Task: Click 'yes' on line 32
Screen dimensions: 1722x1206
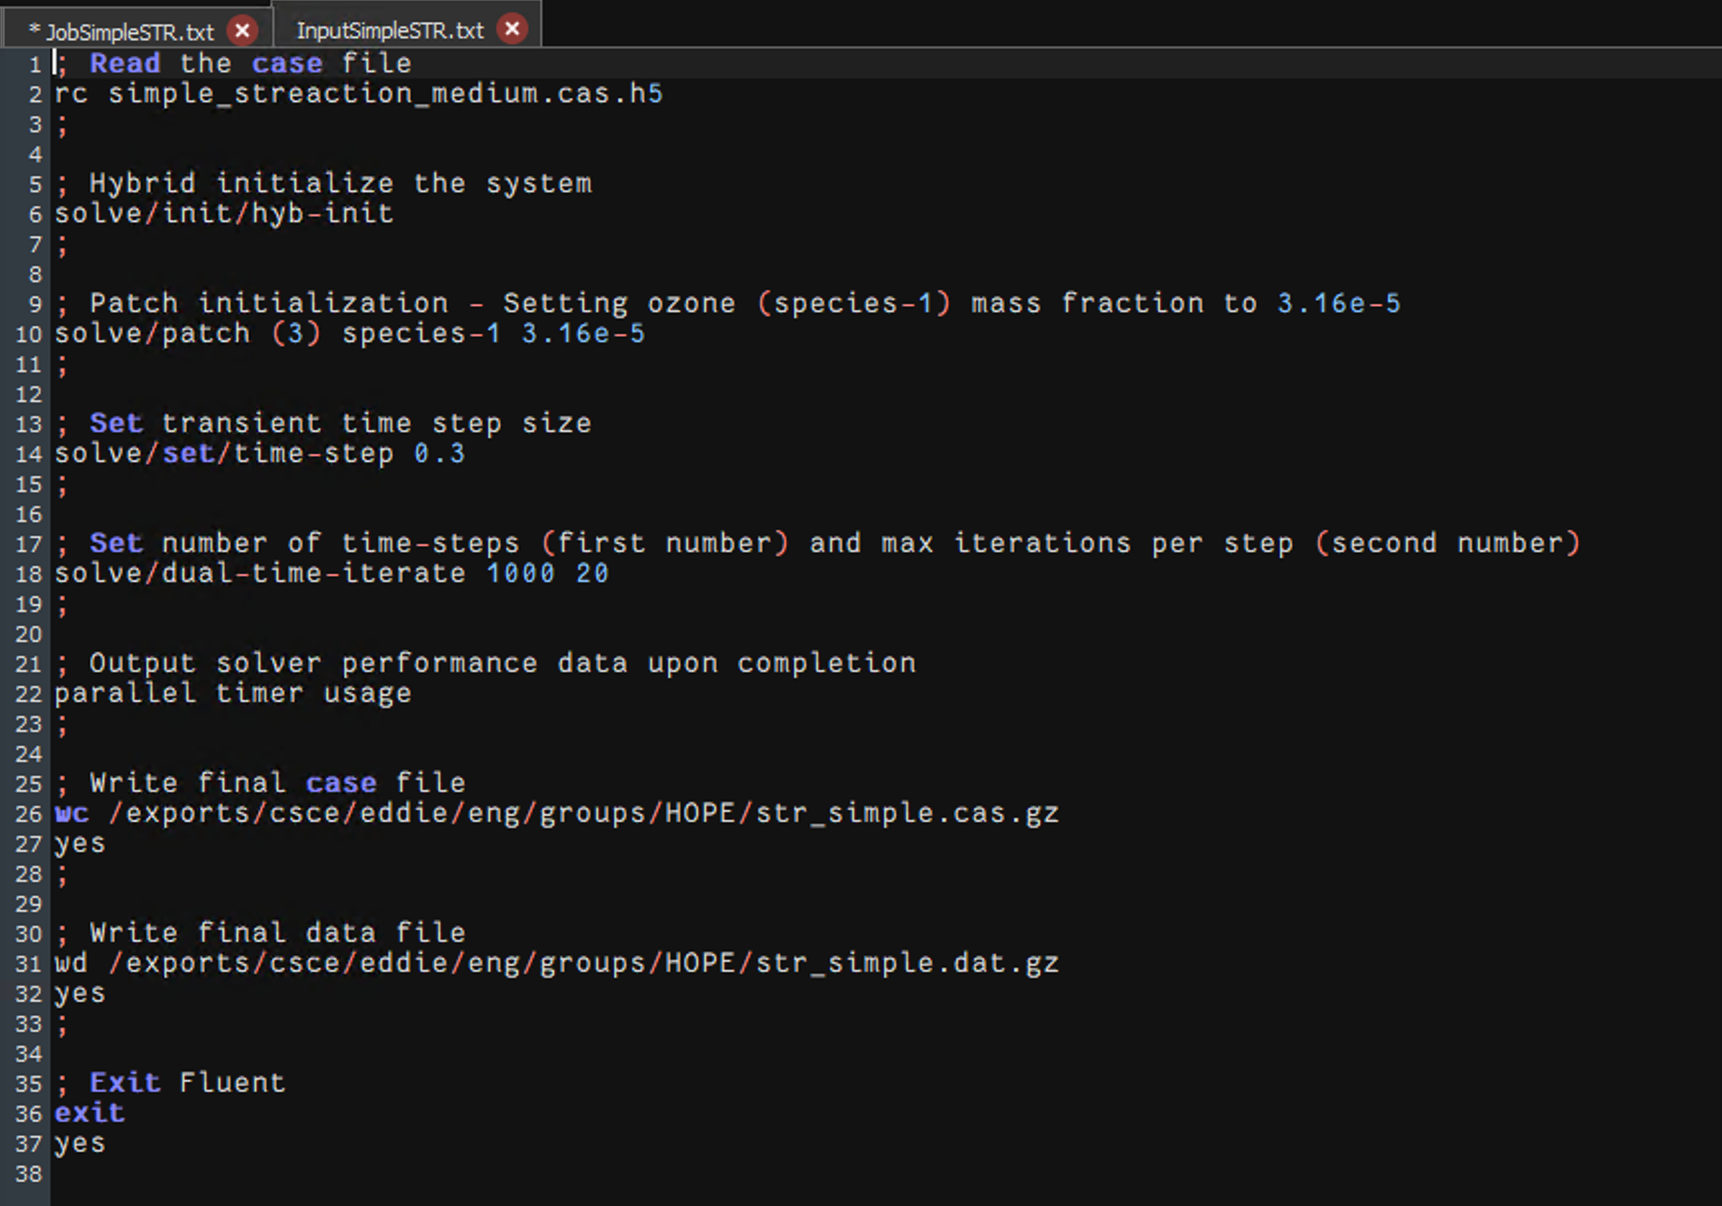Action: (x=80, y=994)
